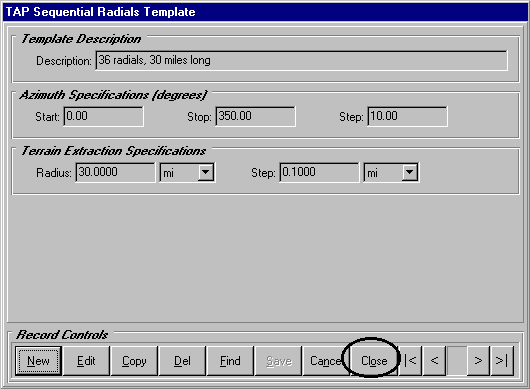Go to the next record
Screen dimensions: 530x389
[x=478, y=361]
